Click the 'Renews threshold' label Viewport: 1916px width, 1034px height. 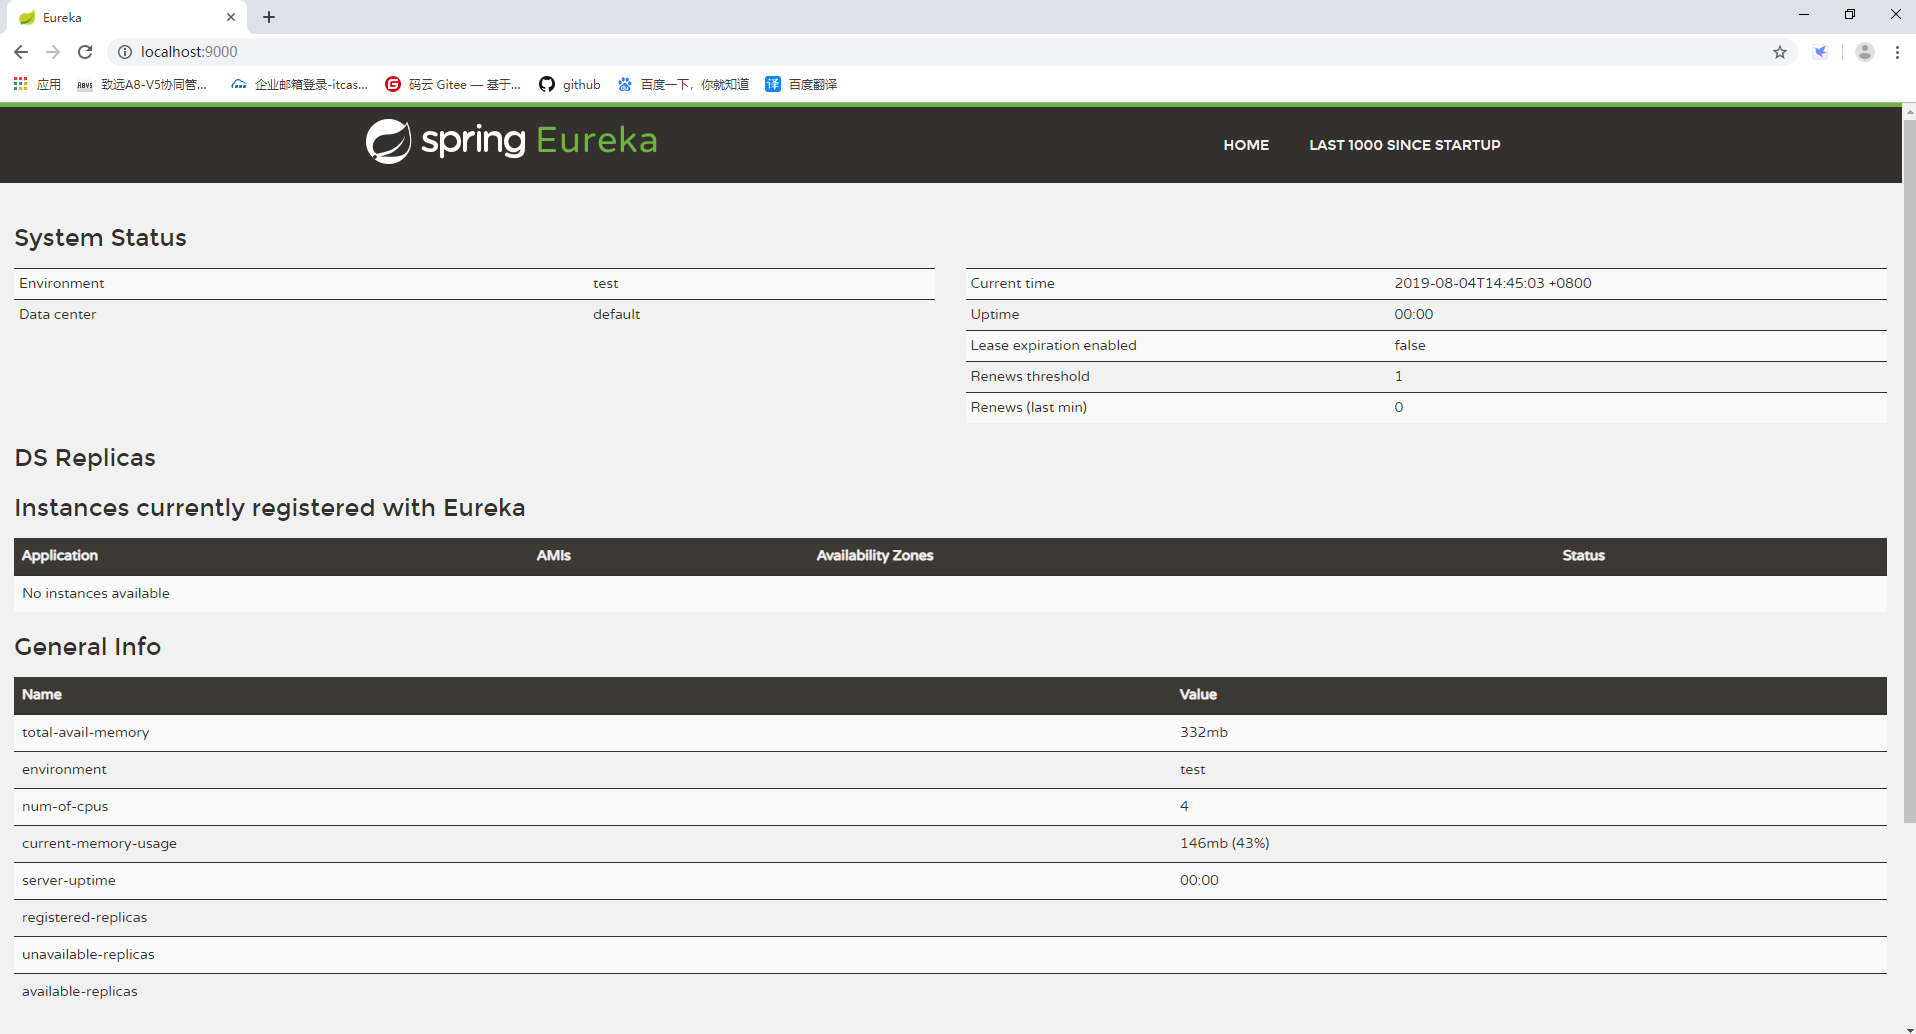coord(1030,376)
